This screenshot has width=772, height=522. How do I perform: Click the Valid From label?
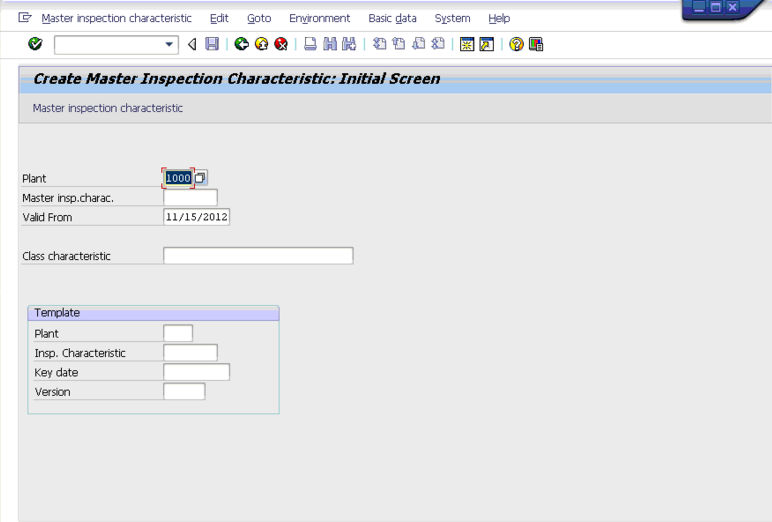pos(47,217)
